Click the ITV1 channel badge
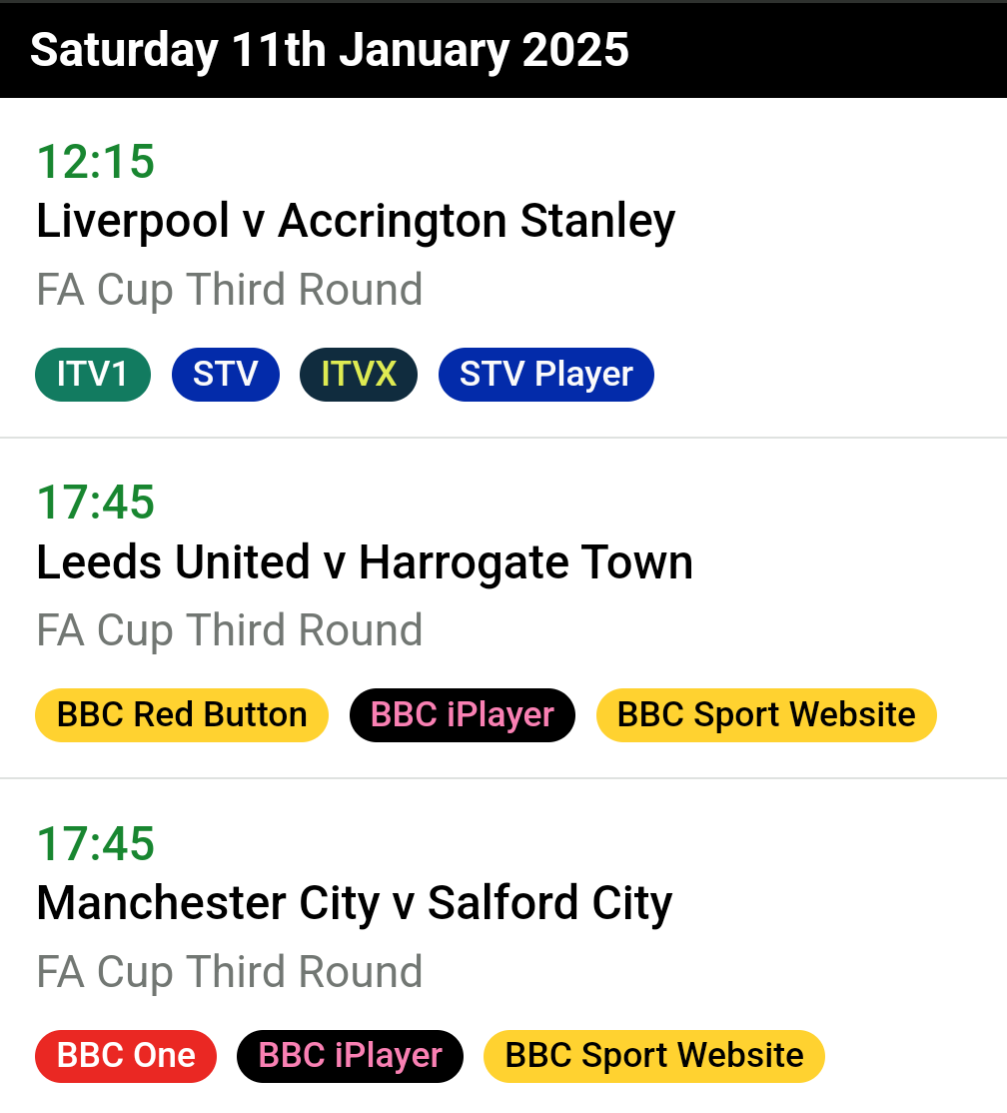Screen dimensions: 1007x1113 click(93, 374)
